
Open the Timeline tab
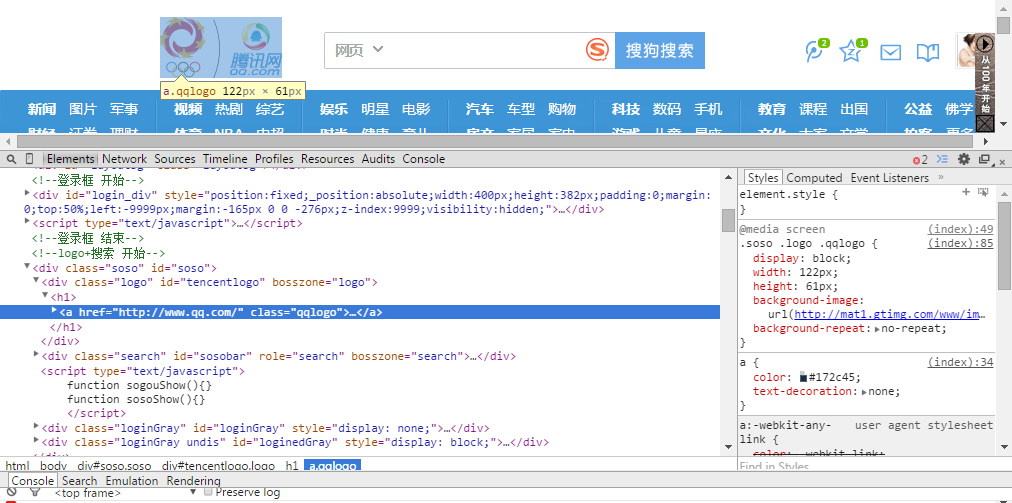[x=225, y=159]
